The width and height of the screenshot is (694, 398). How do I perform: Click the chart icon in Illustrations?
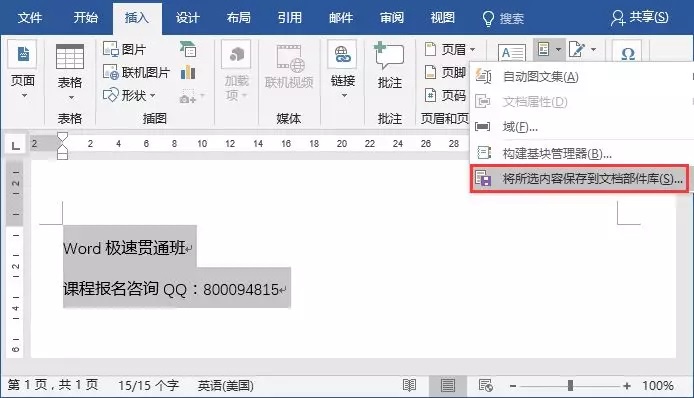pos(188,72)
